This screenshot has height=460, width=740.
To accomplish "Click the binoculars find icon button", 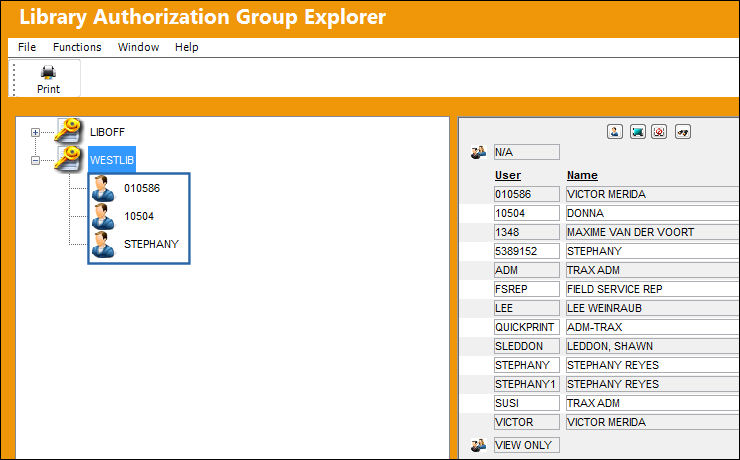I will pyautogui.click(x=683, y=132).
